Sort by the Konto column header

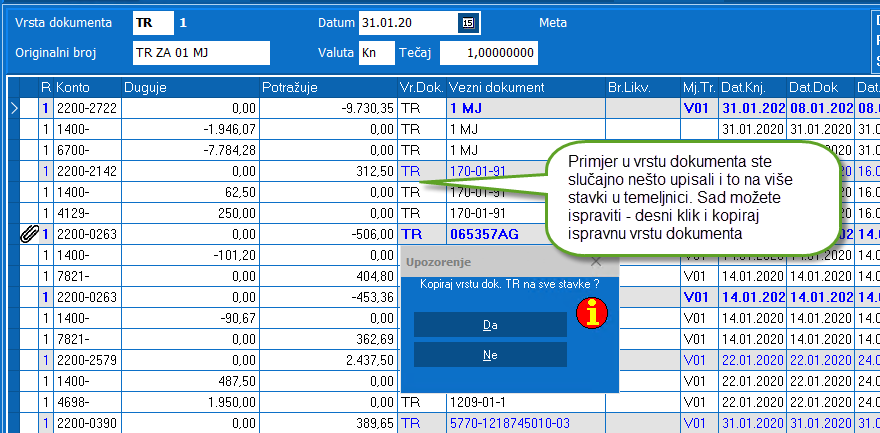pyautogui.click(x=86, y=88)
